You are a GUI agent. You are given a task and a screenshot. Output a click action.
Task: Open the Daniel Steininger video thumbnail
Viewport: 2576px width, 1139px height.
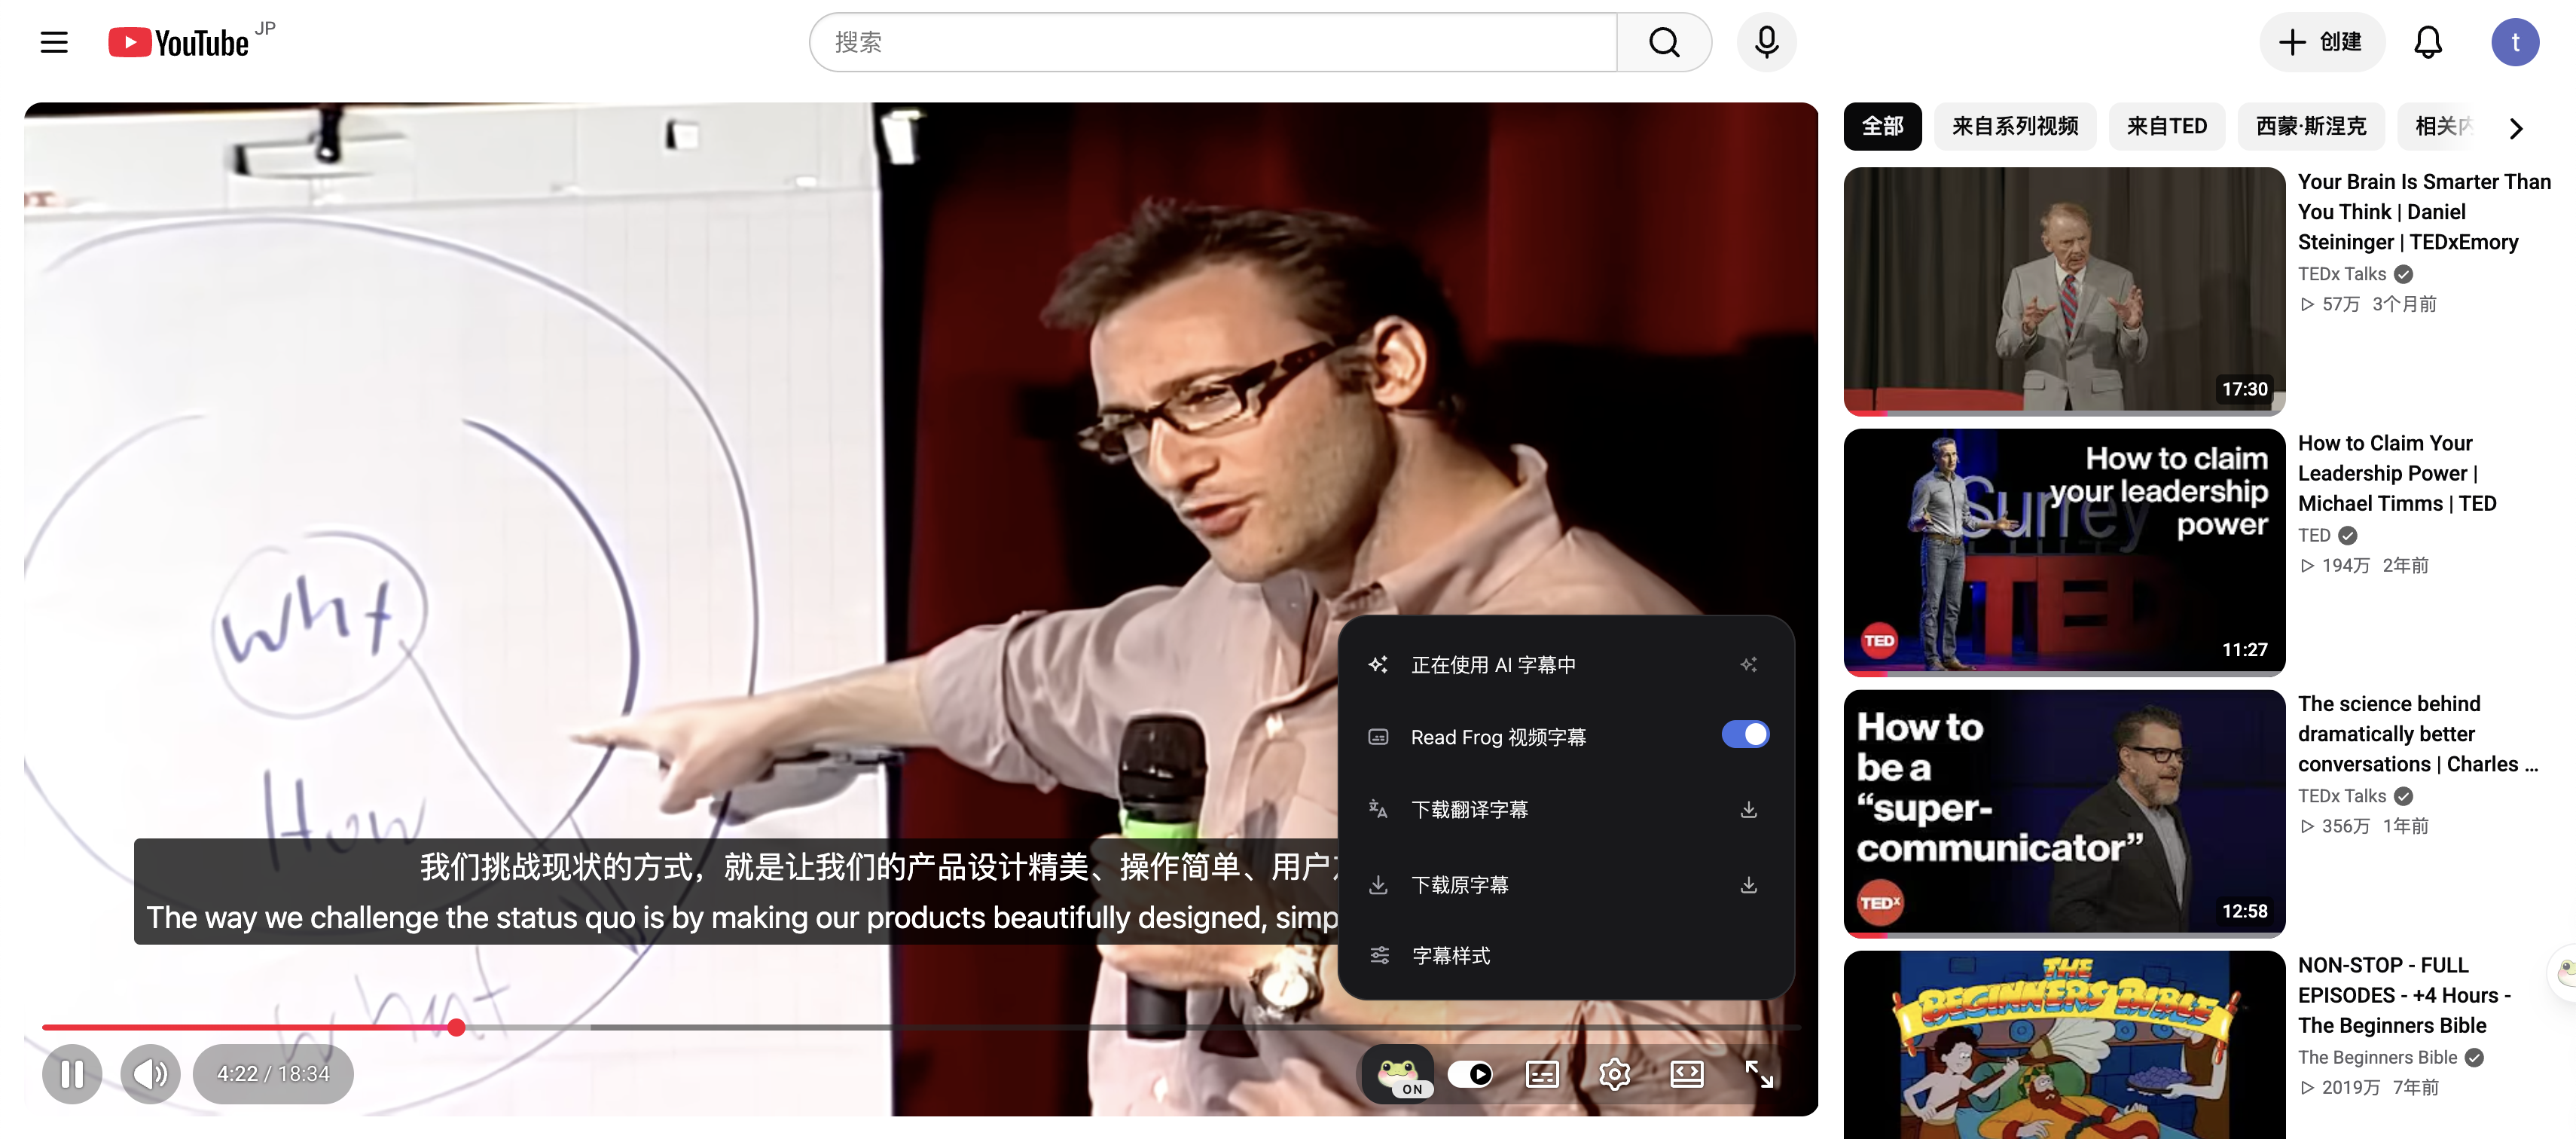coord(2063,291)
